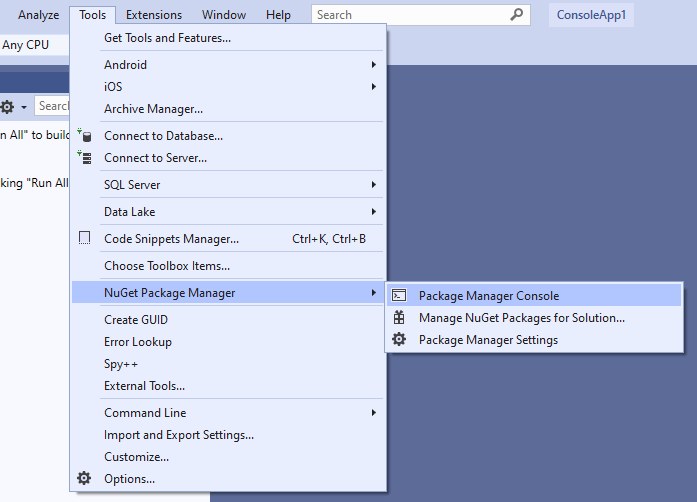The width and height of the screenshot is (697, 502).
Task: Click the Android submenu arrow
Action: coord(374,65)
